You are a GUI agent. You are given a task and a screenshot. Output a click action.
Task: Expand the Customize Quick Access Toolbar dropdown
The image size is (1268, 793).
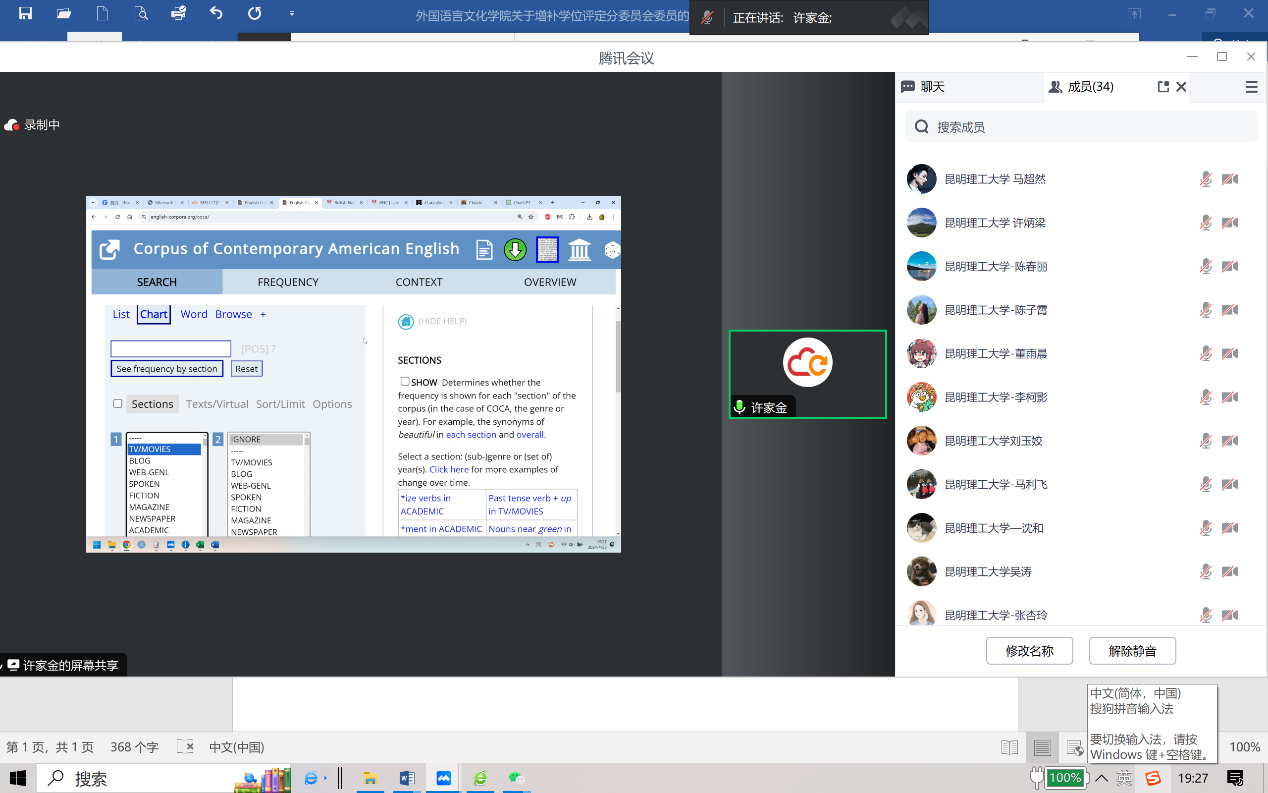(291, 14)
